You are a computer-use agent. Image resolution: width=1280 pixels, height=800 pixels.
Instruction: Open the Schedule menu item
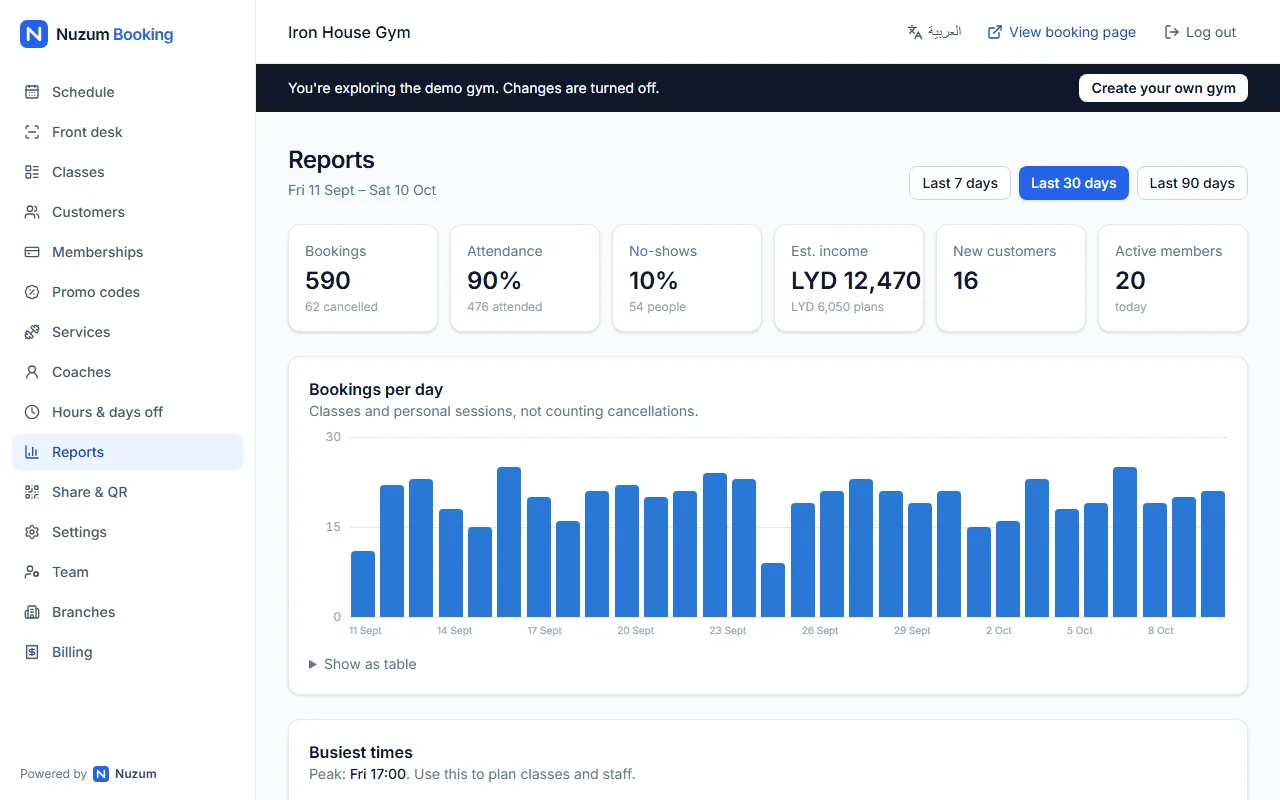[x=127, y=92]
